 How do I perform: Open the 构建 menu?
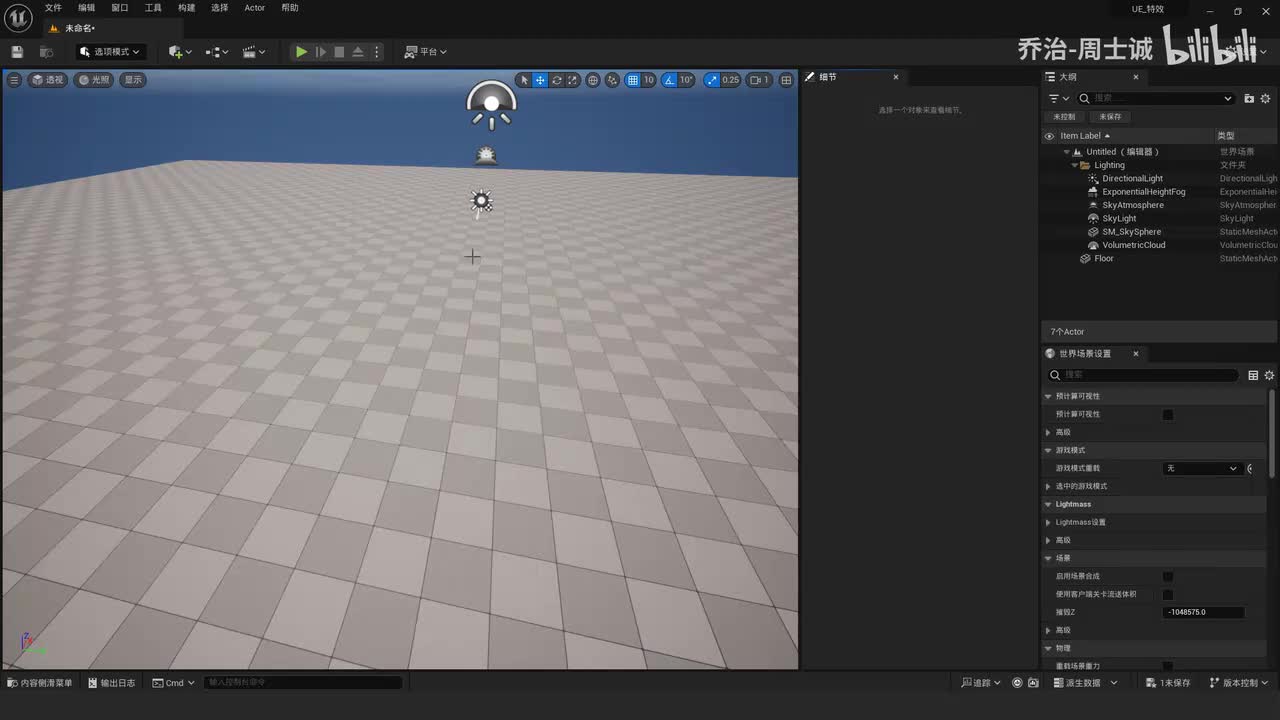[x=187, y=8]
